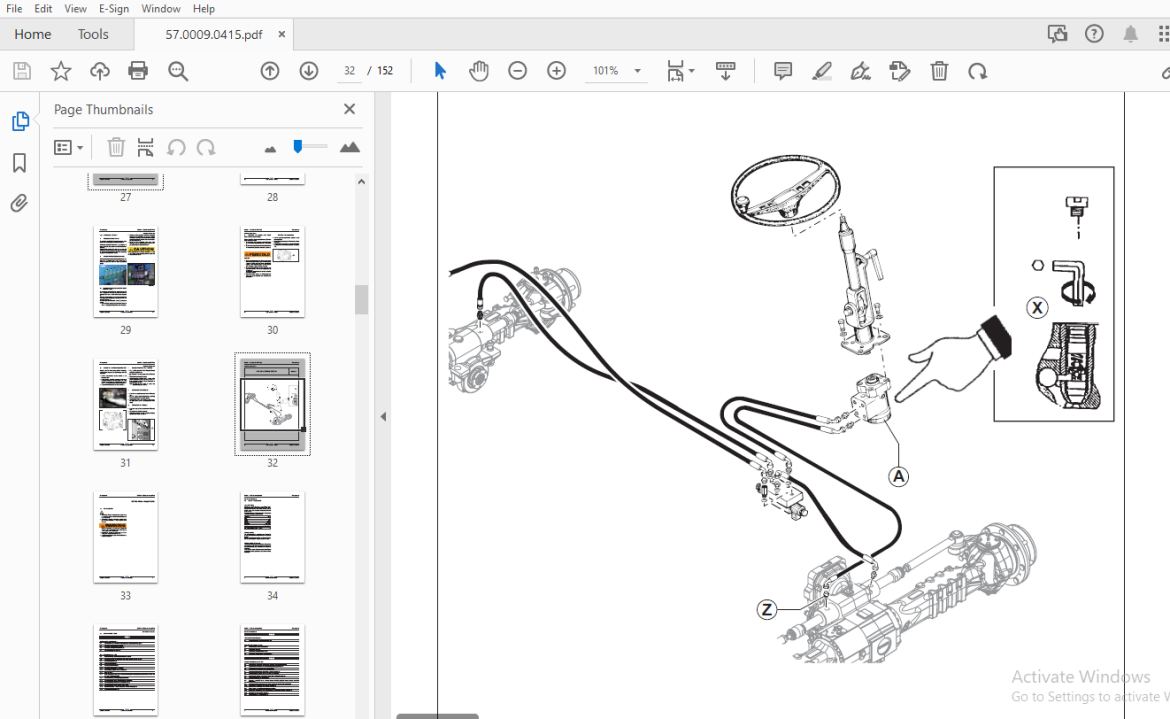Select the Highlight text tool
This screenshot has width=1170, height=719.
pyautogui.click(x=822, y=71)
